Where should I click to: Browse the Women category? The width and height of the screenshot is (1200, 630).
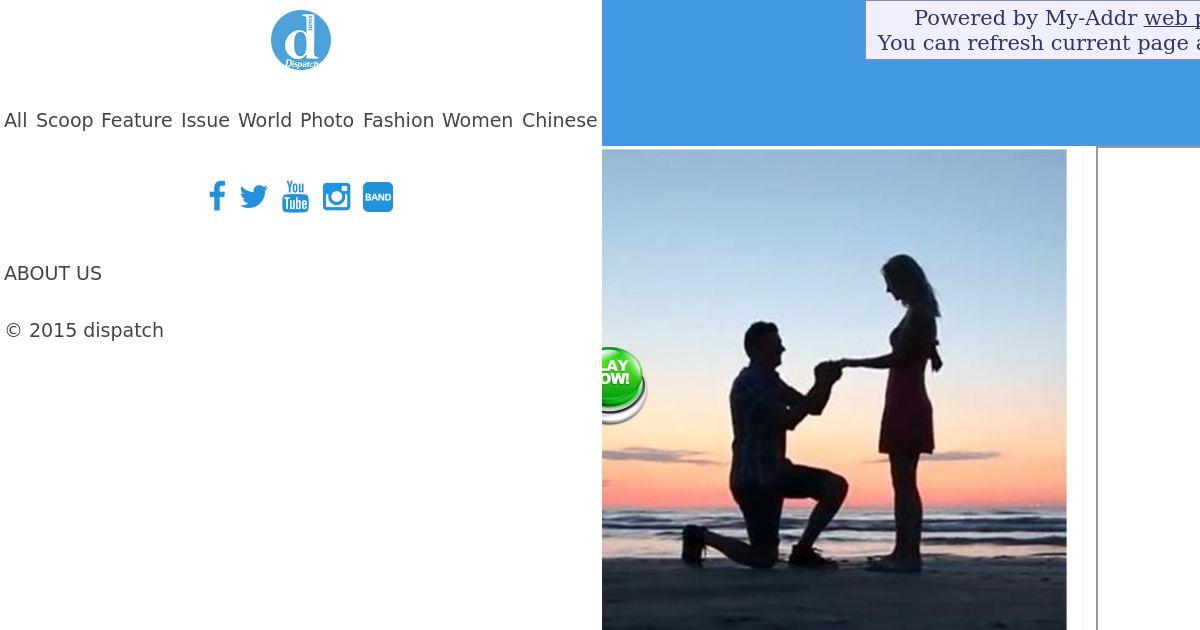[477, 120]
